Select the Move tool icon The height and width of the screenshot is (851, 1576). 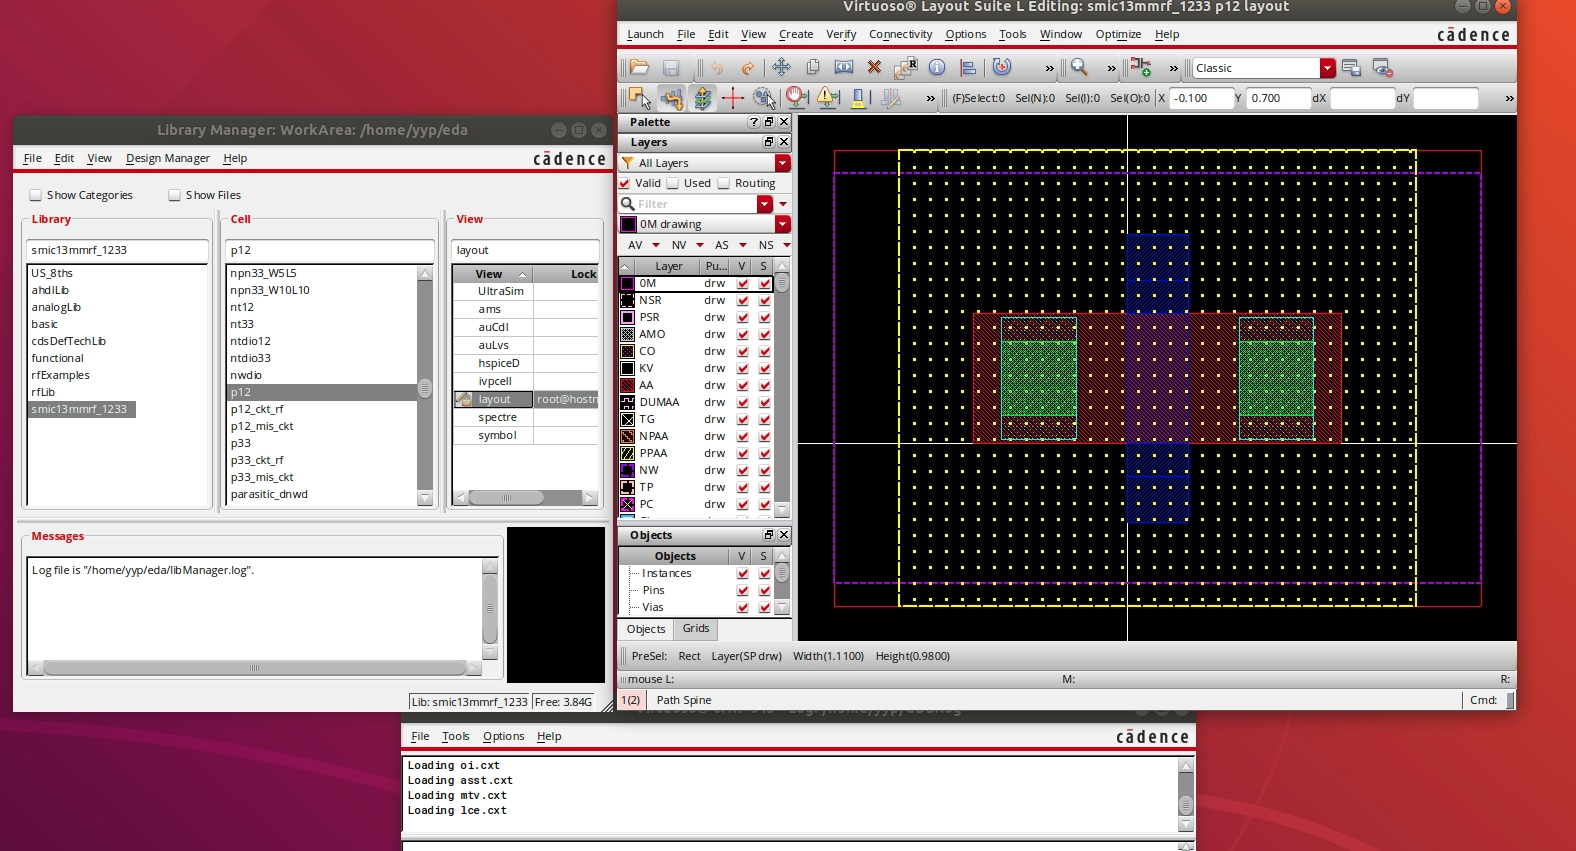[x=781, y=67]
